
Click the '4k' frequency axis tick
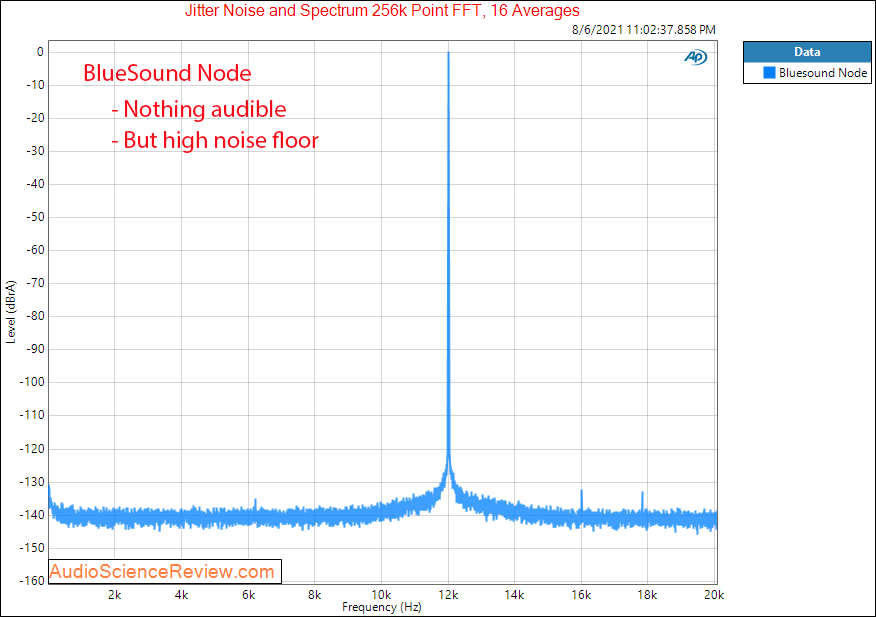182,595
